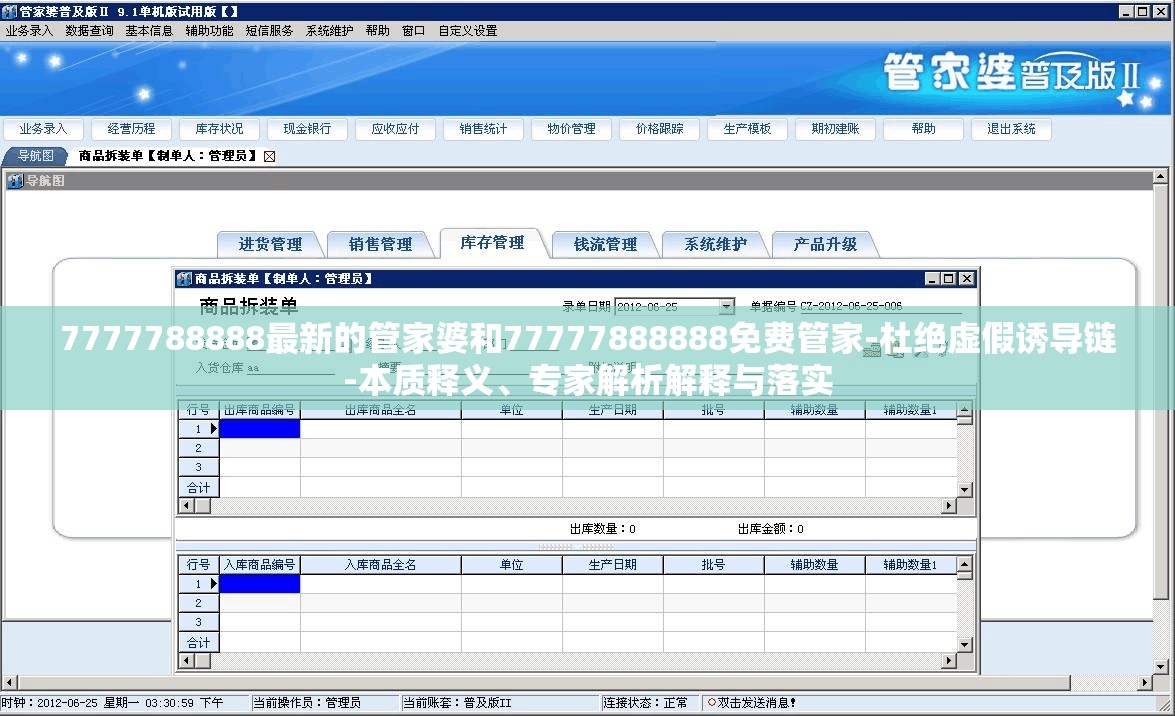Open the 基本信息 menu

click(149, 31)
